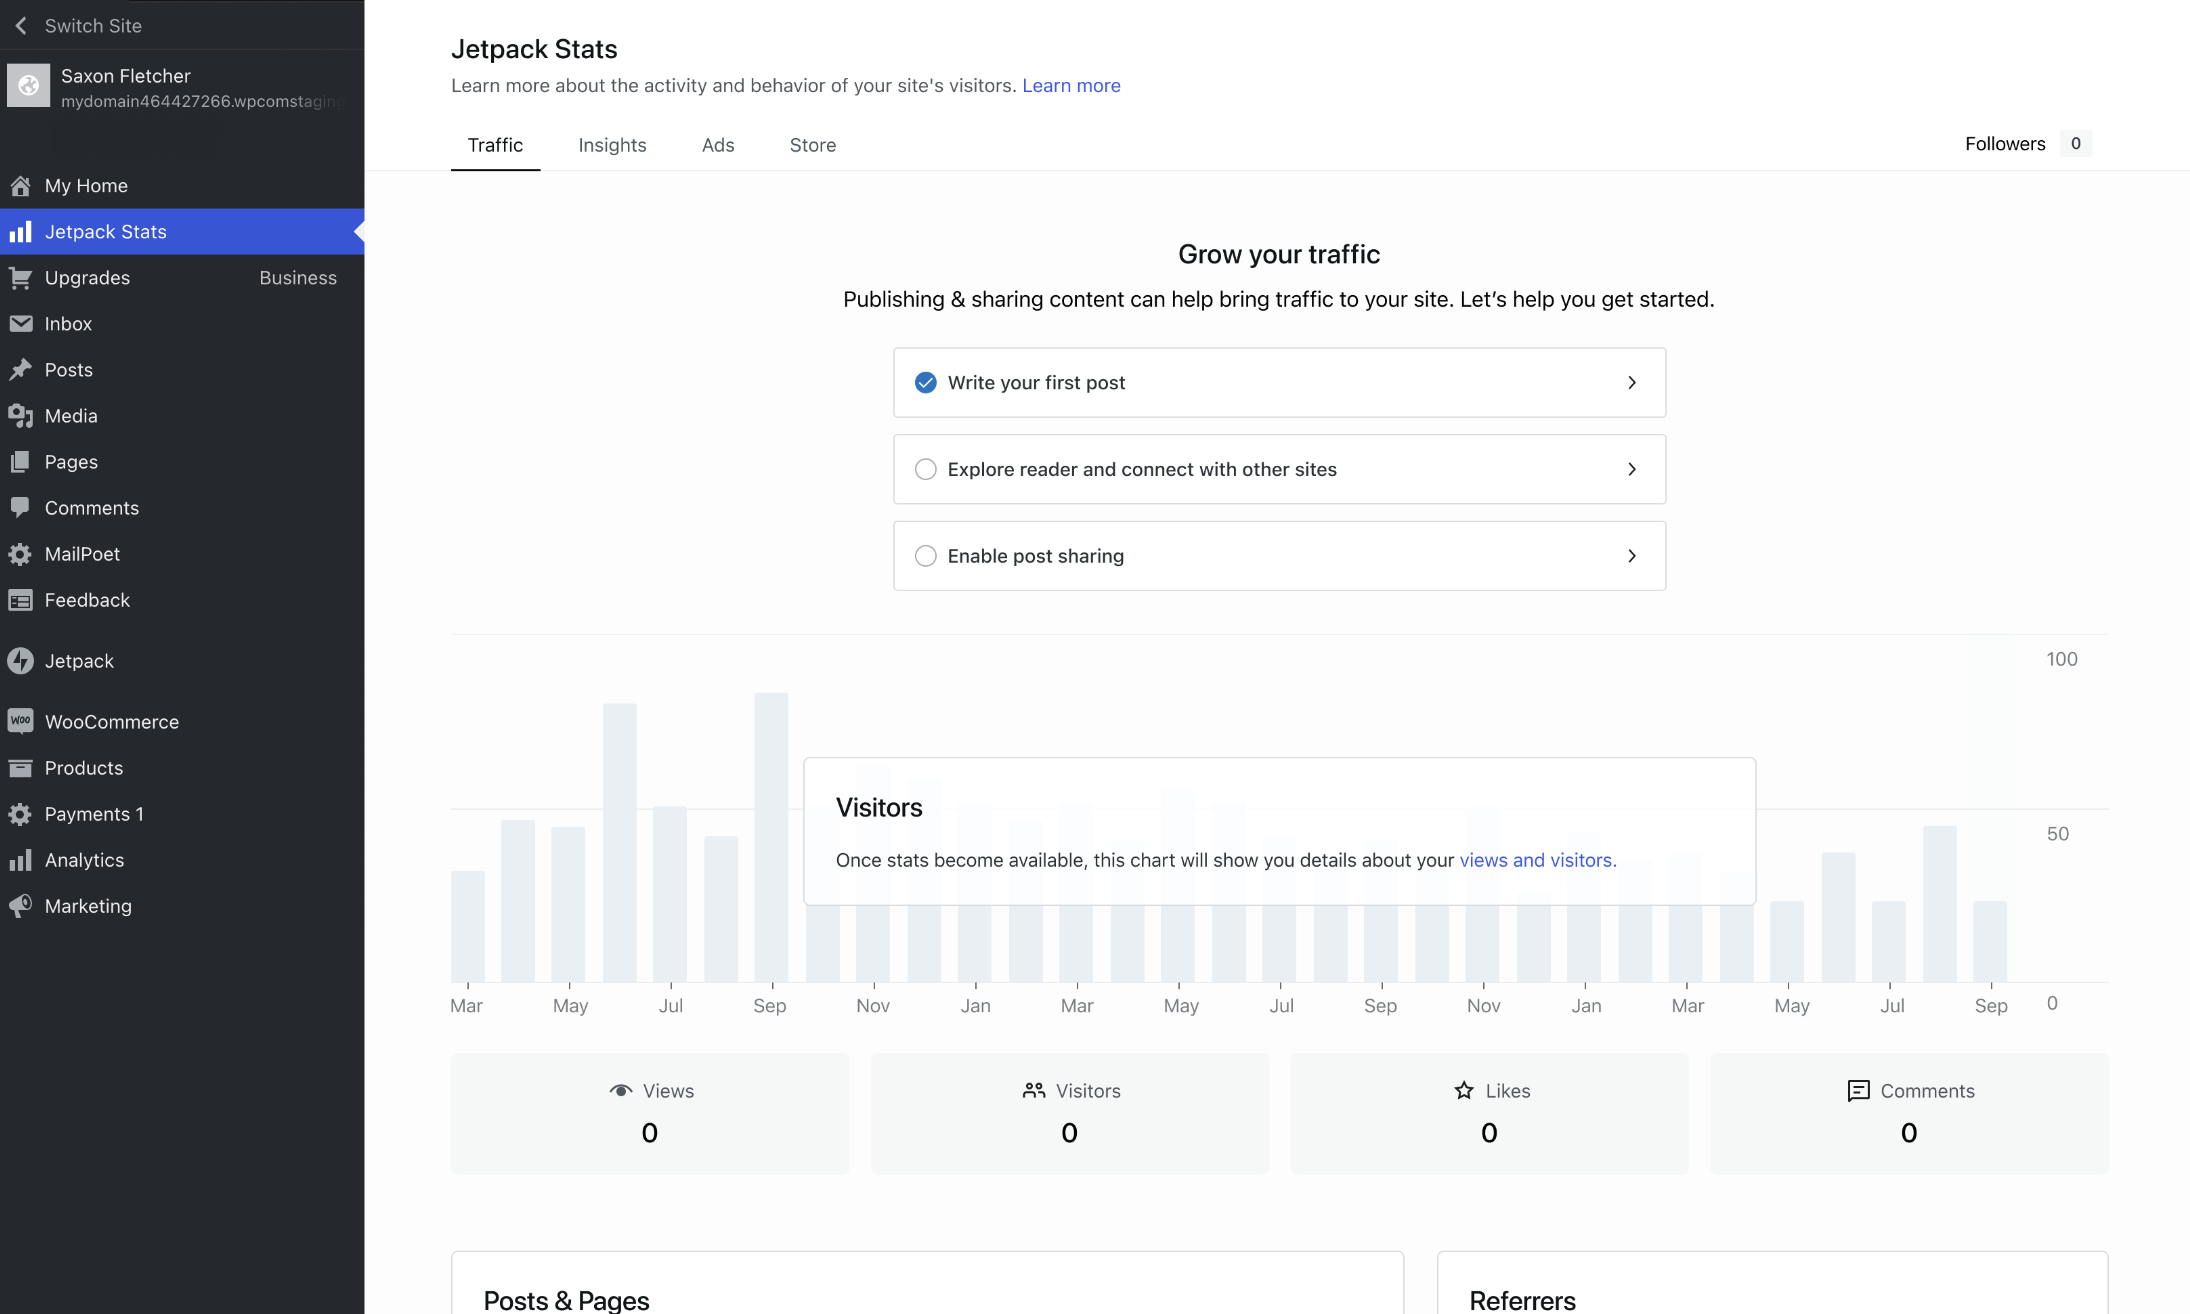Expand Write your first post chevron
The image size is (2190, 1314).
coord(1632,383)
